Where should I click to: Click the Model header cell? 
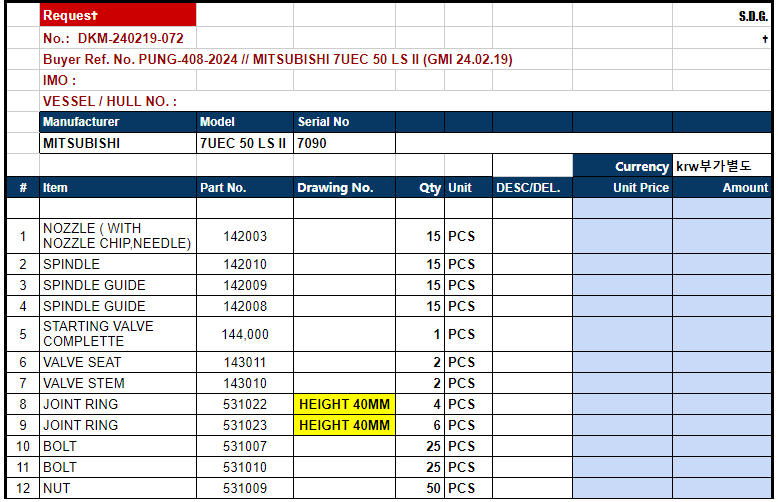pyautogui.click(x=245, y=122)
